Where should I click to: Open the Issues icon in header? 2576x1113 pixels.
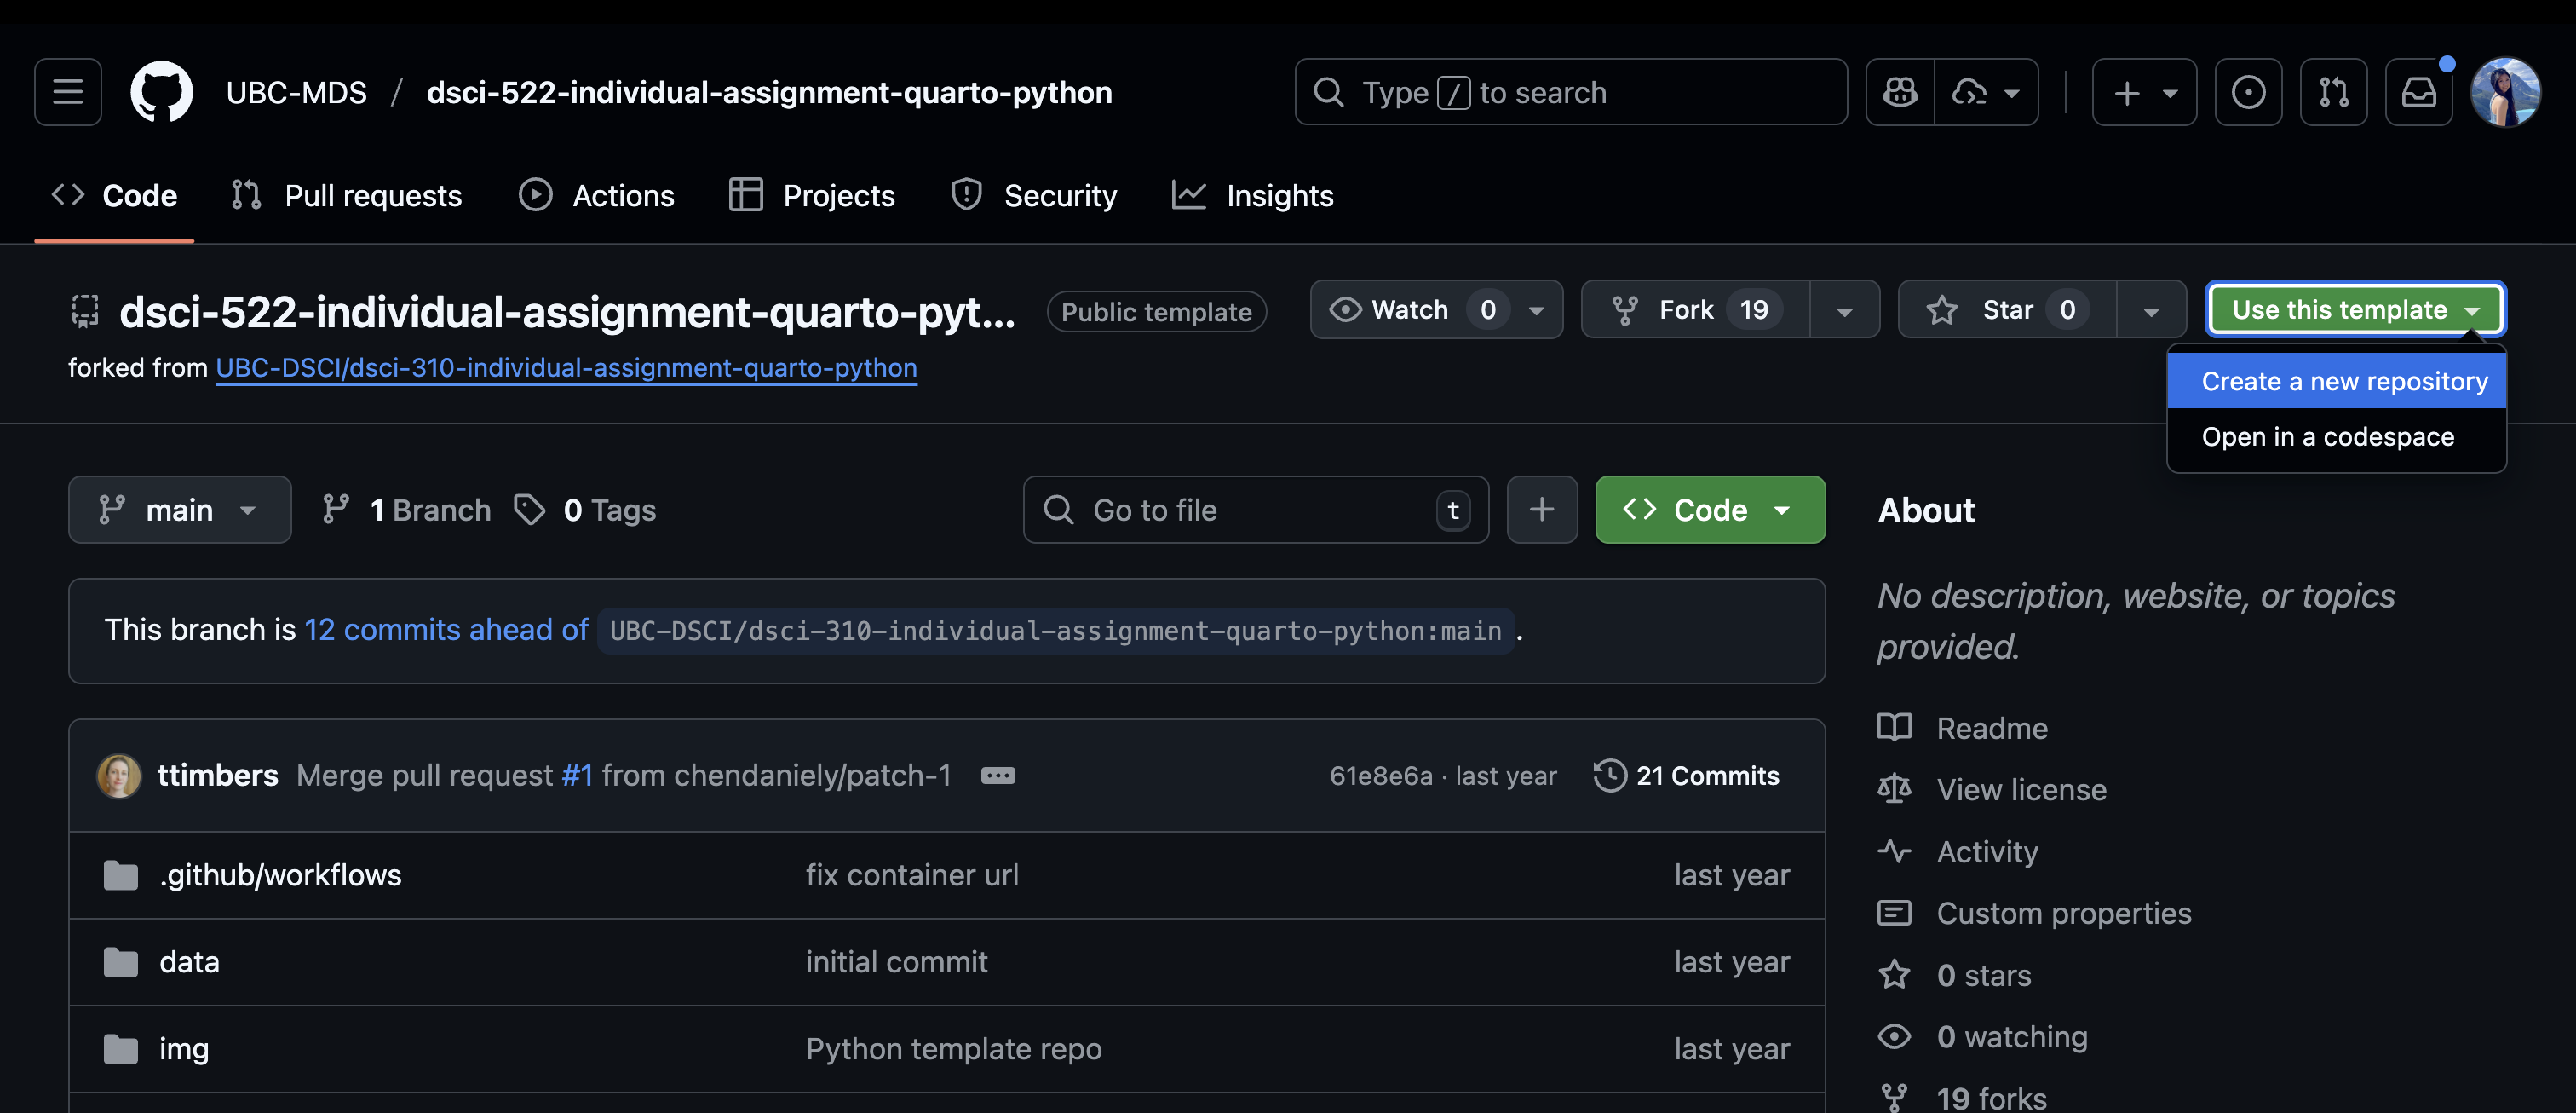(2248, 92)
